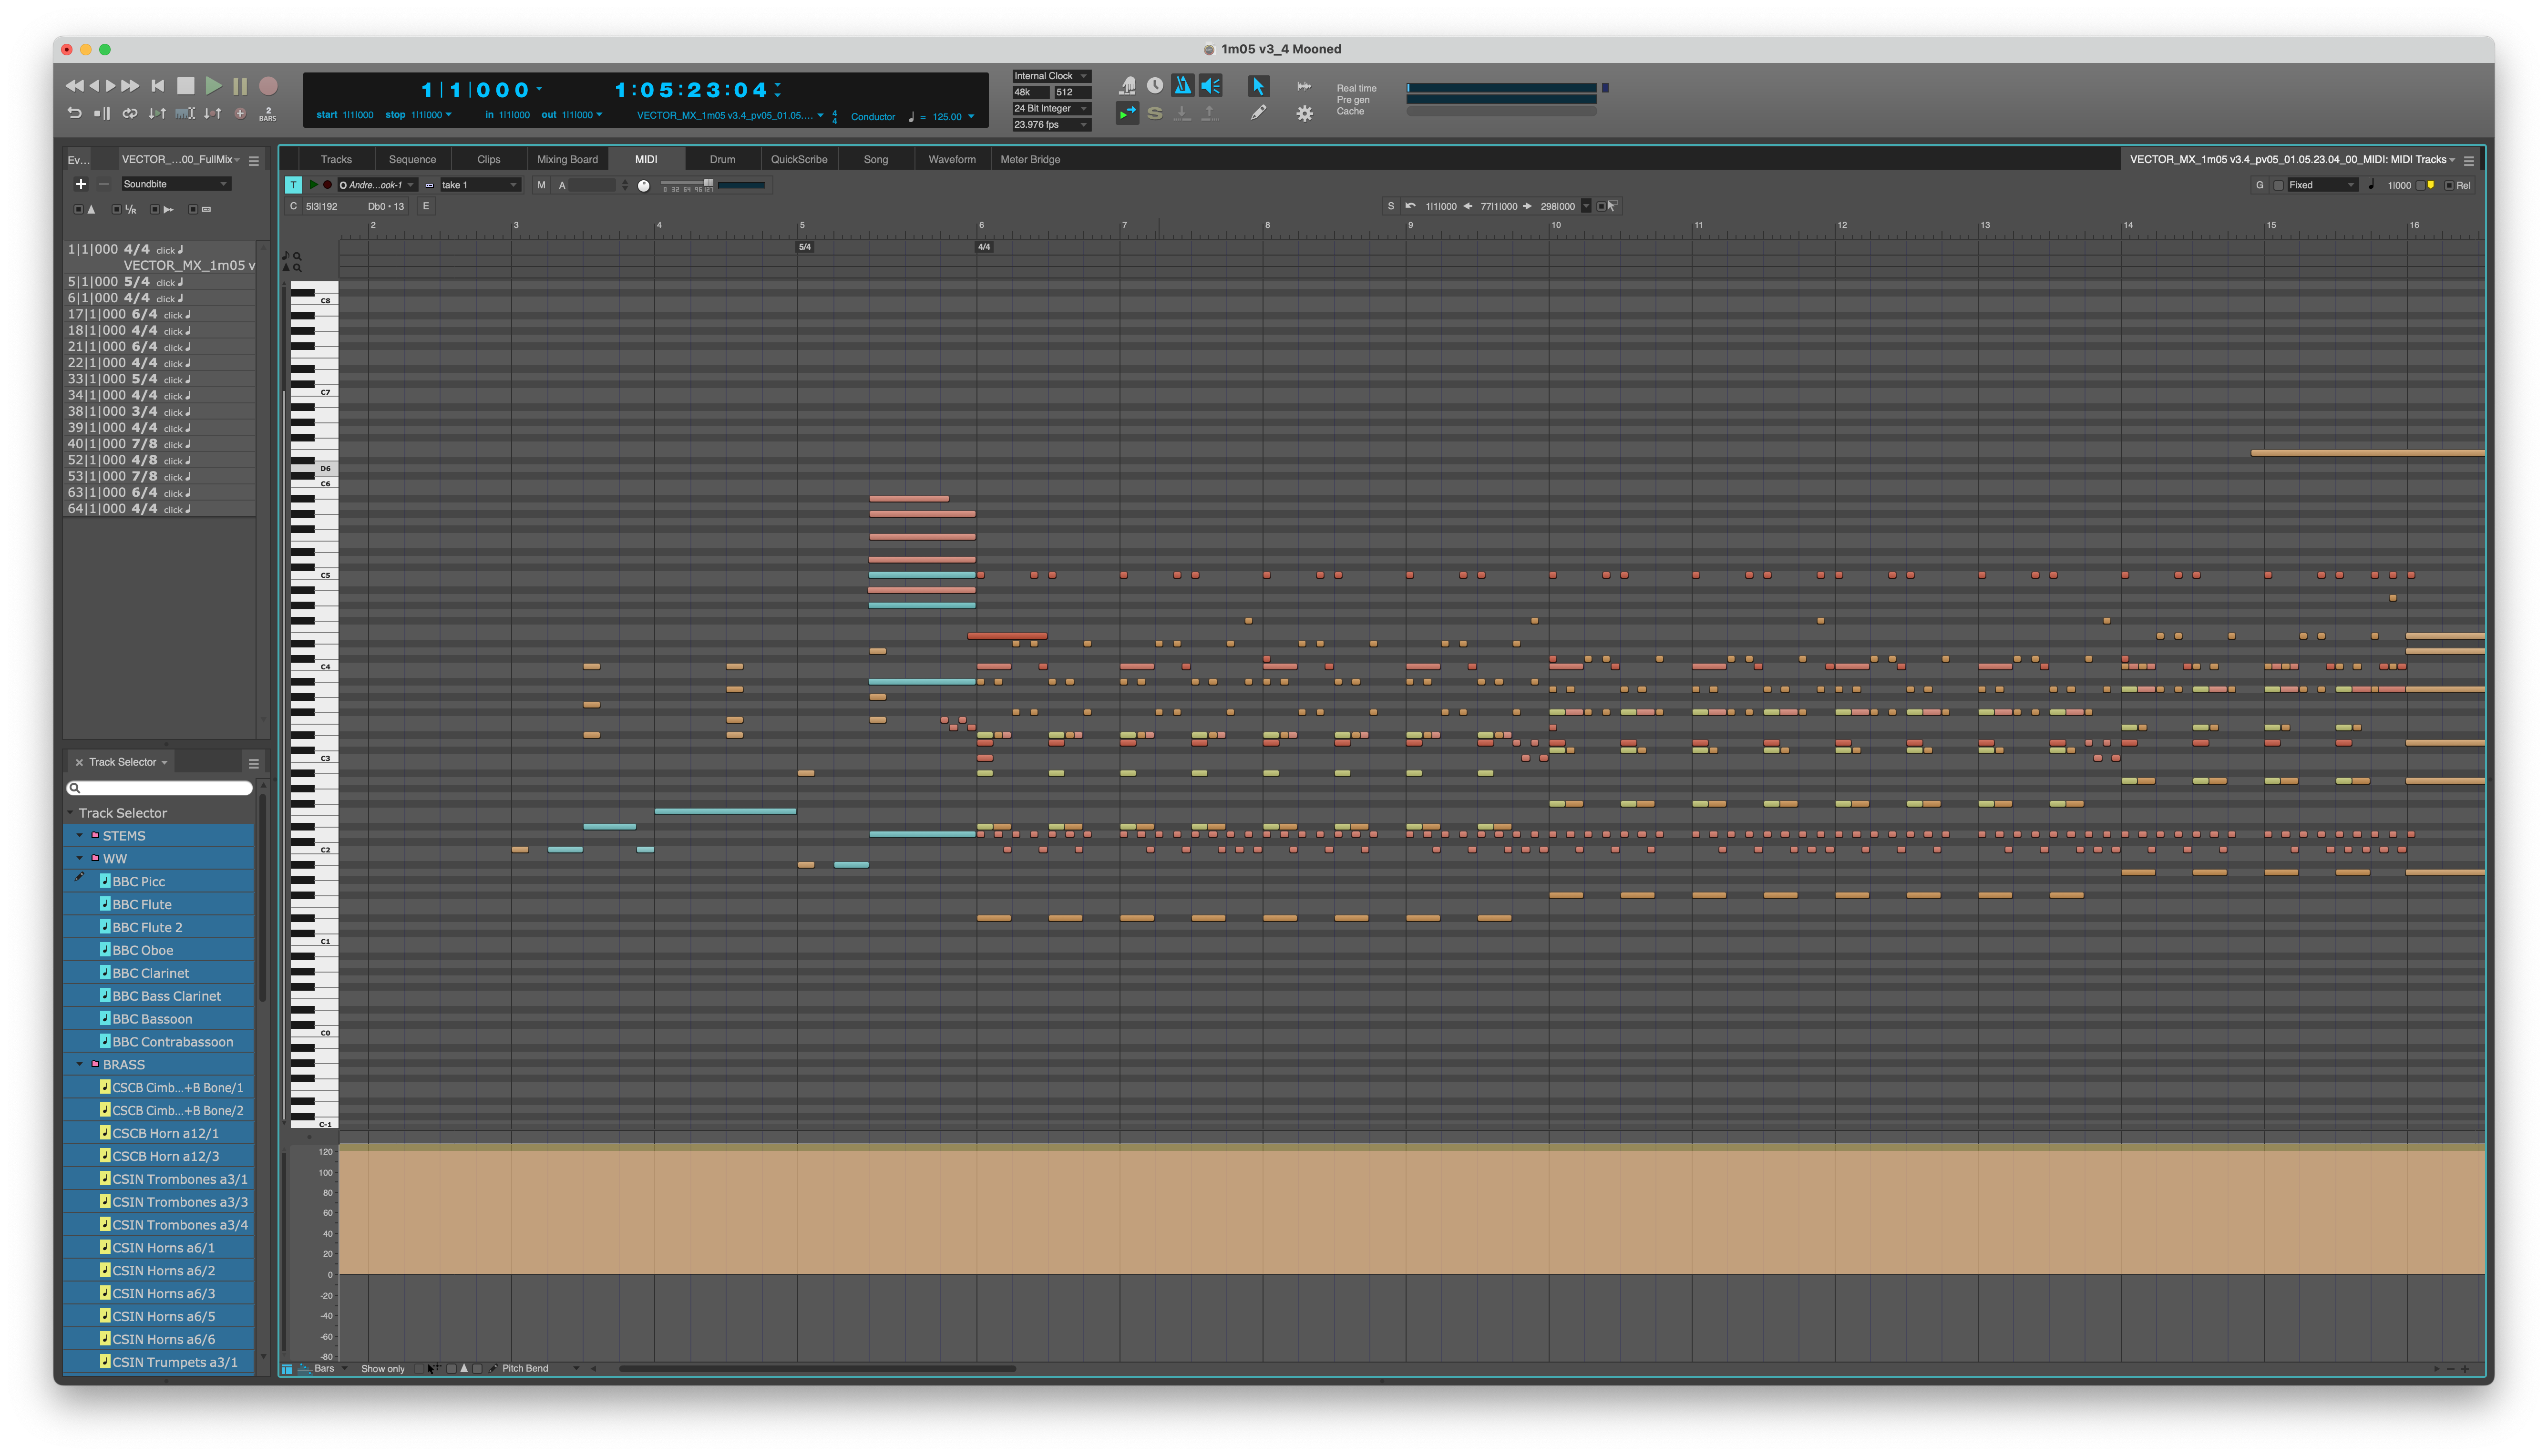Enable the yellow marker snap checkbox
The height and width of the screenshot is (1456, 2548).
coord(2420,185)
